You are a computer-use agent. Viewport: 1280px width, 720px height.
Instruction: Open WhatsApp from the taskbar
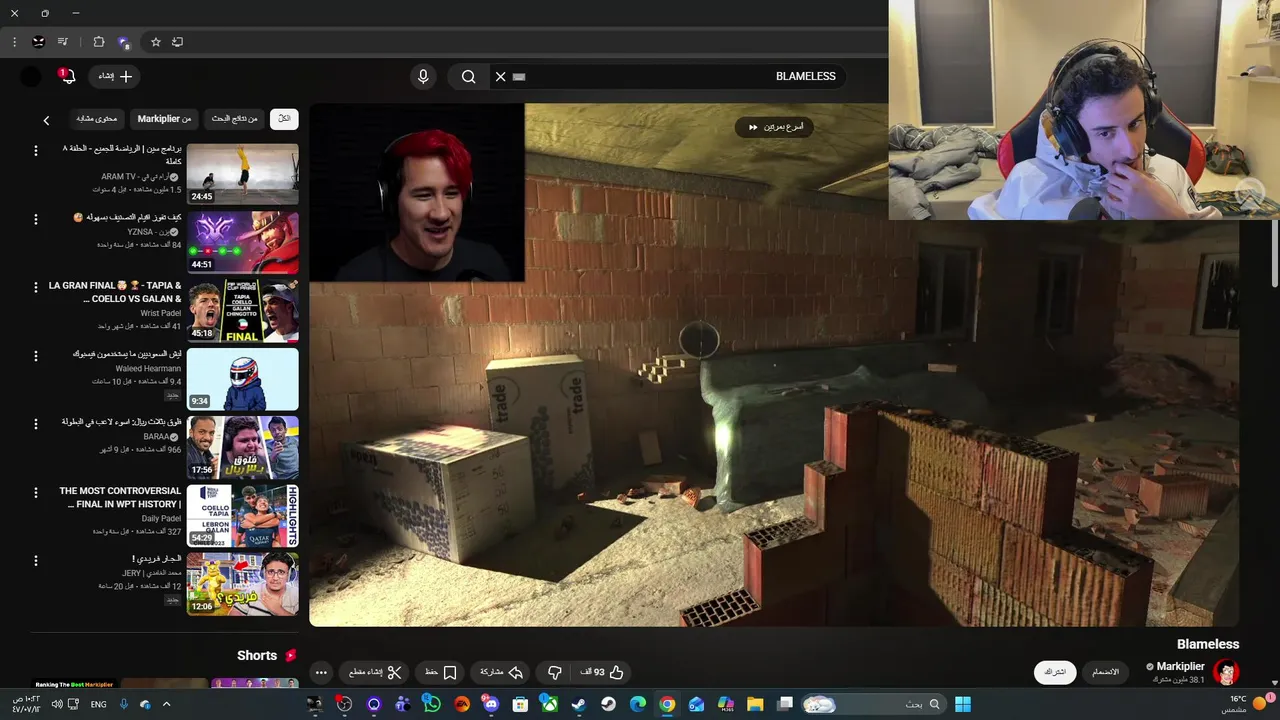click(x=432, y=705)
